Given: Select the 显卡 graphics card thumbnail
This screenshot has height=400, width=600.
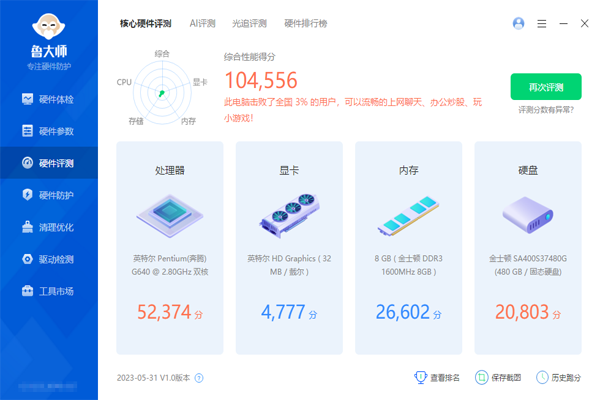Looking at the screenshot, I should [x=289, y=214].
